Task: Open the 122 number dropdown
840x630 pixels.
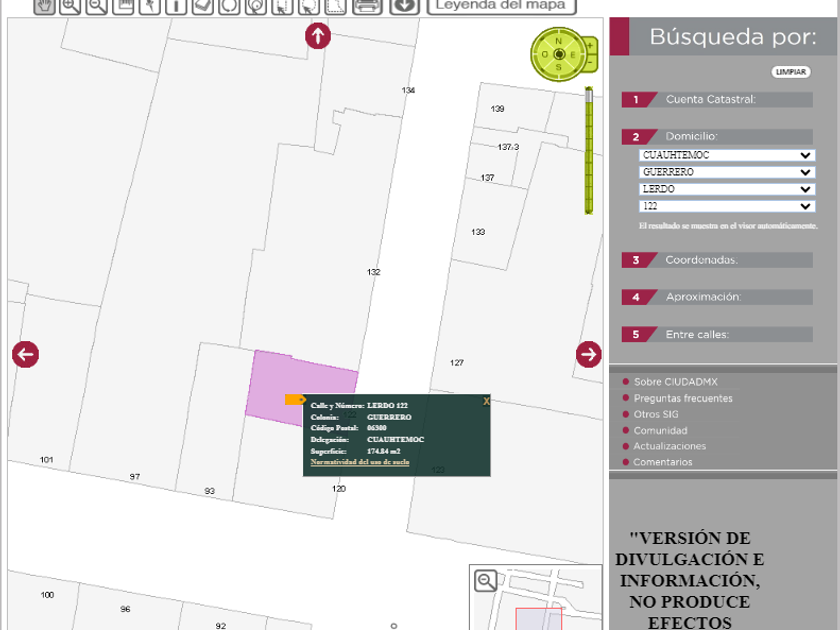Action: [726, 206]
